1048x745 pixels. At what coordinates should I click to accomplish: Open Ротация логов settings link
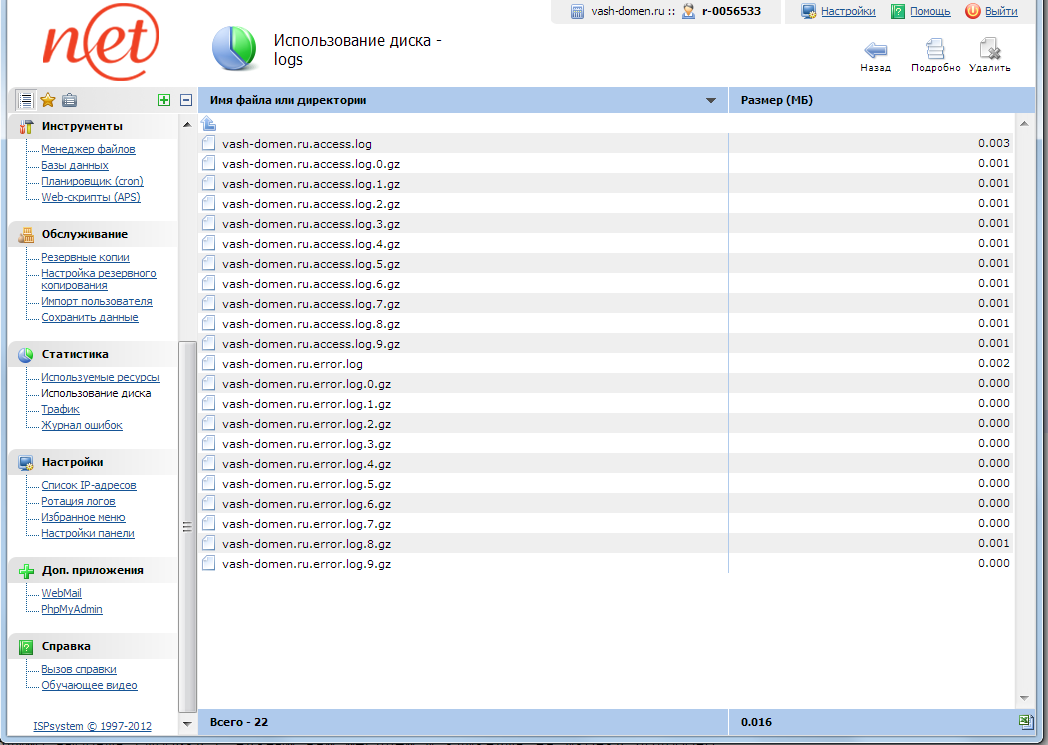pos(78,501)
